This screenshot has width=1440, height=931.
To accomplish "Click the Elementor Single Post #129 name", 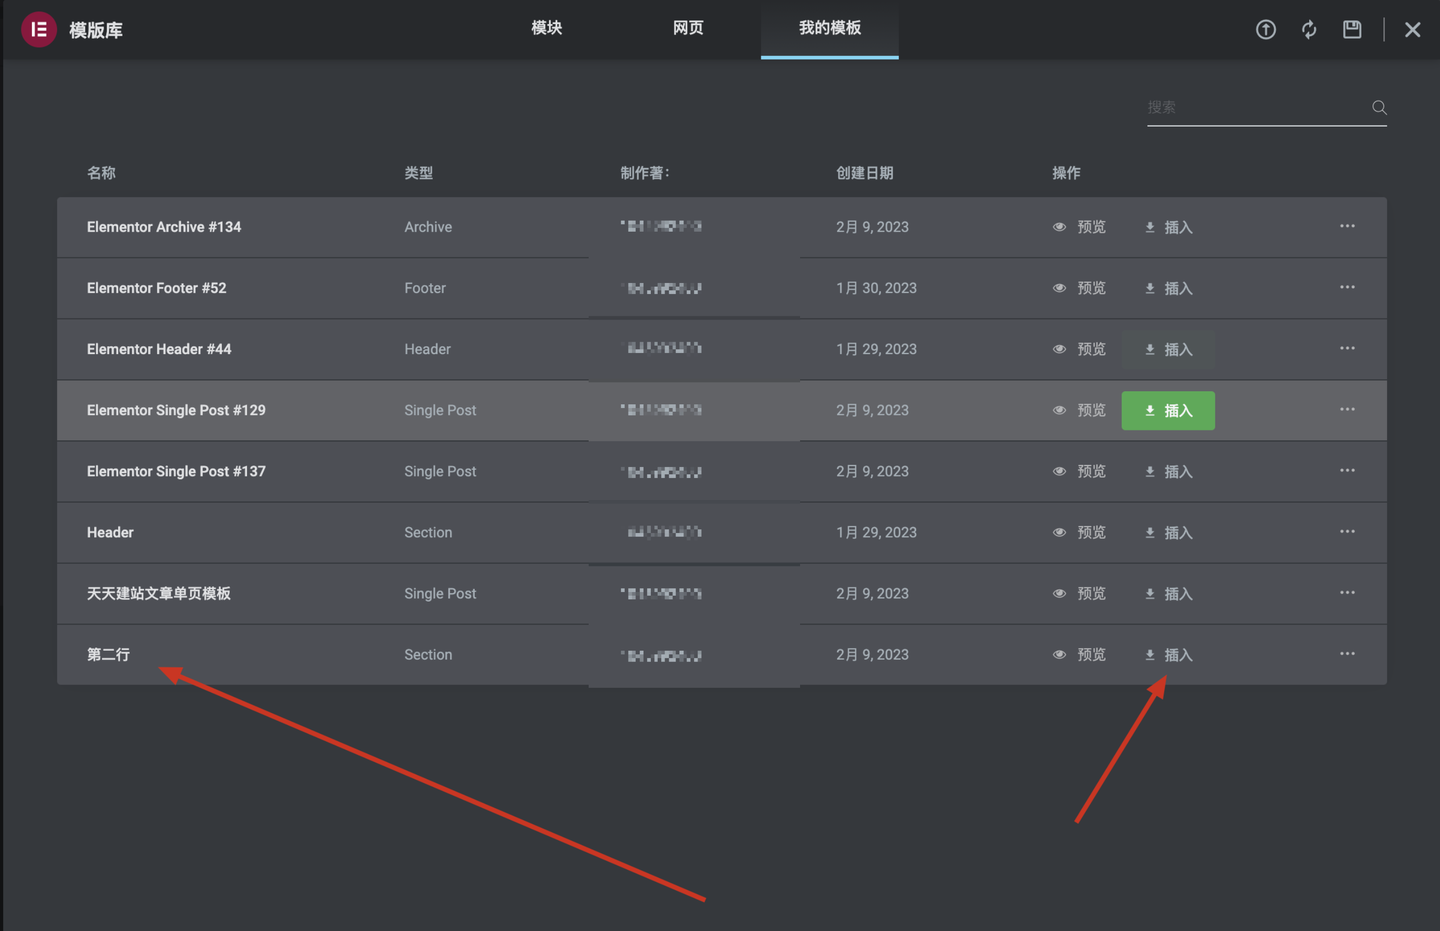I will 176,410.
